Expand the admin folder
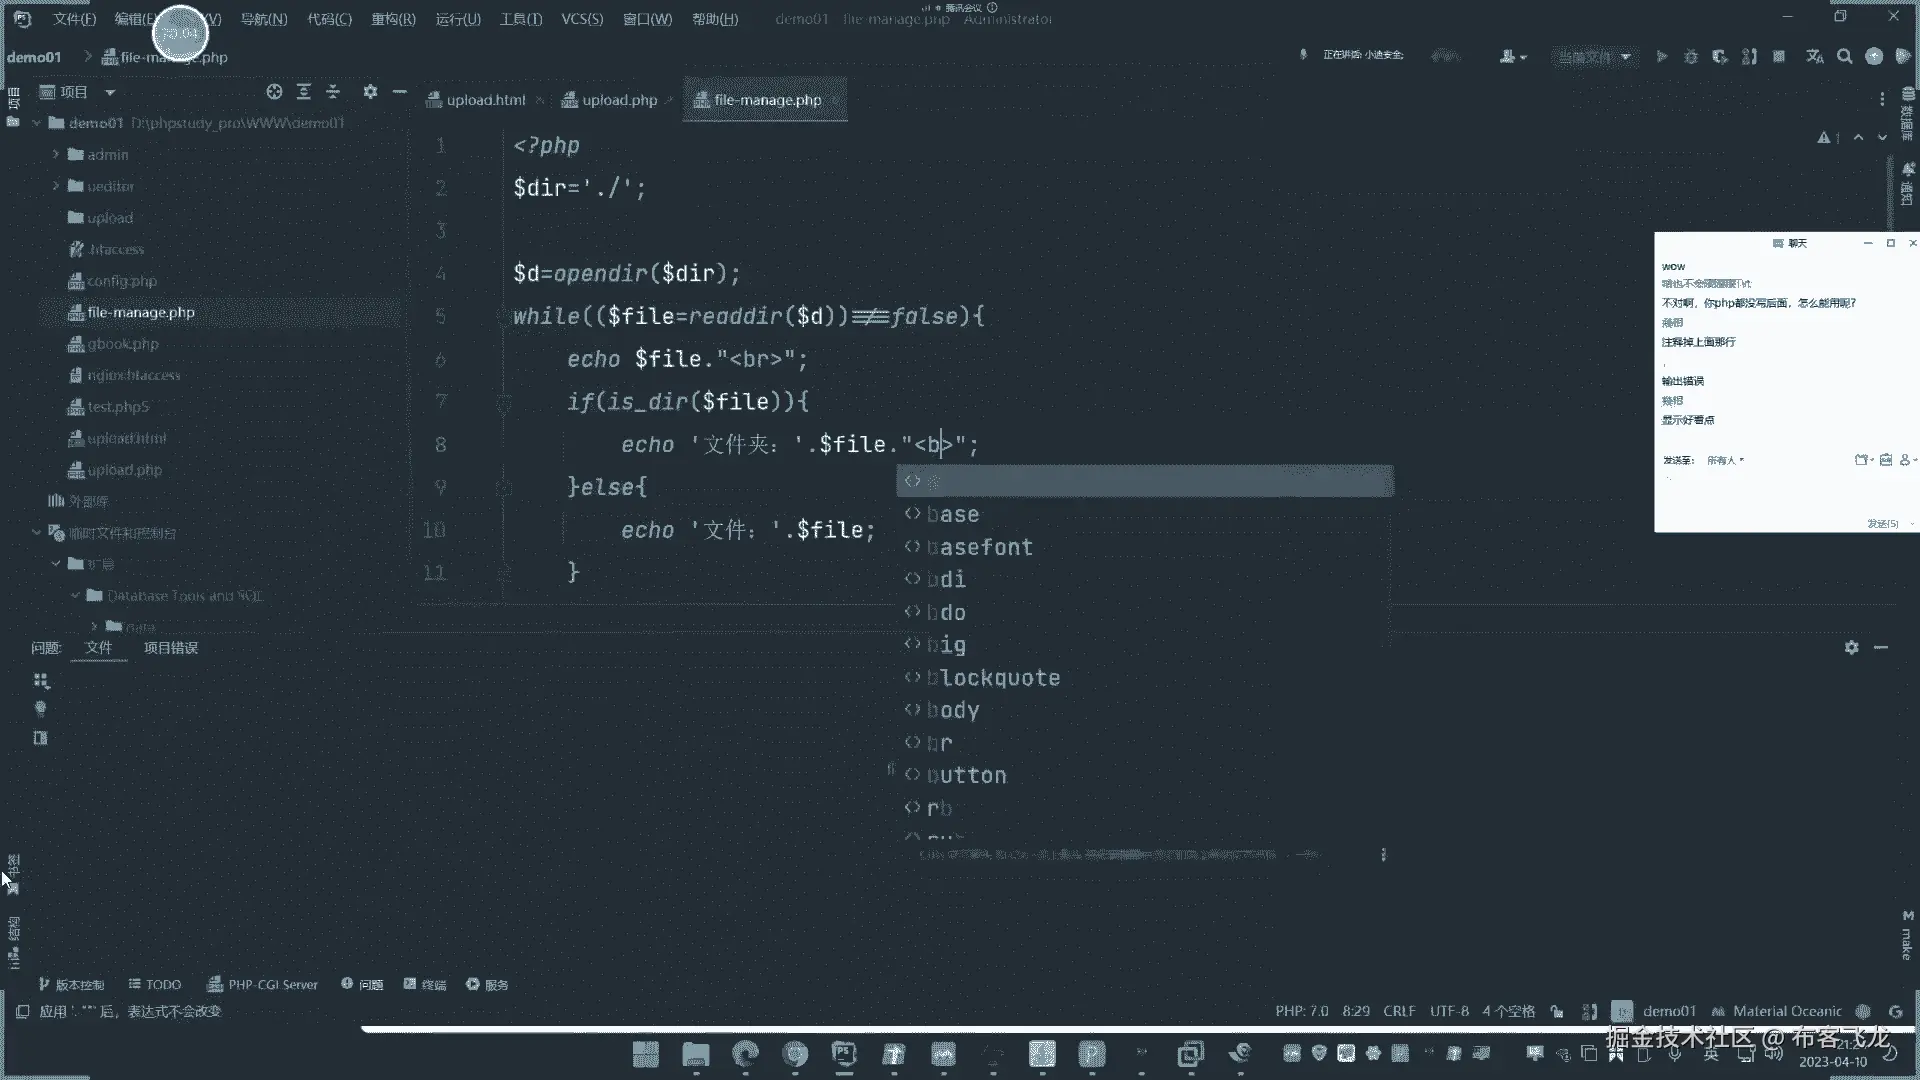The image size is (1920, 1080). click(57, 155)
